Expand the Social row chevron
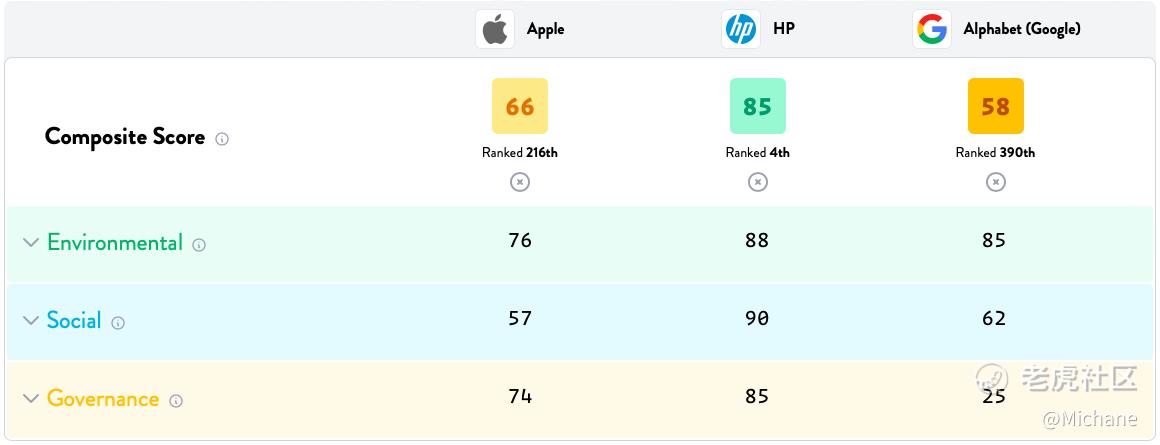Image resolution: width=1160 pixels, height=445 pixels. pos(30,320)
